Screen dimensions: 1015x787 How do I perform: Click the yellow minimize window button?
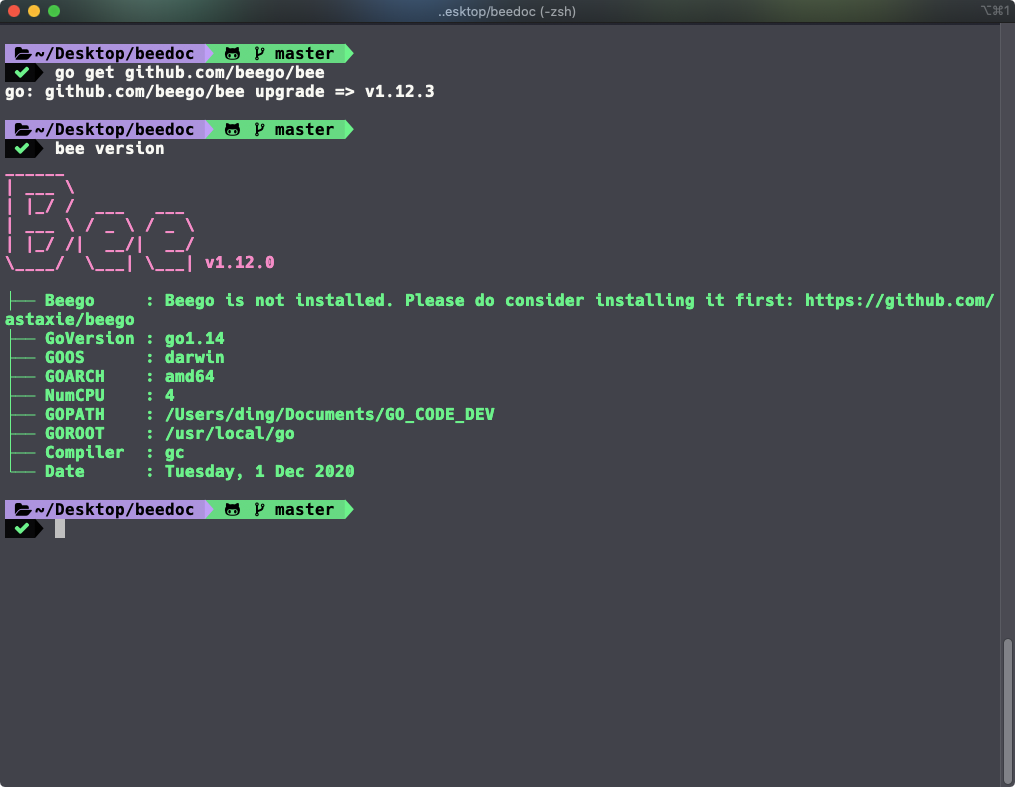click(34, 11)
